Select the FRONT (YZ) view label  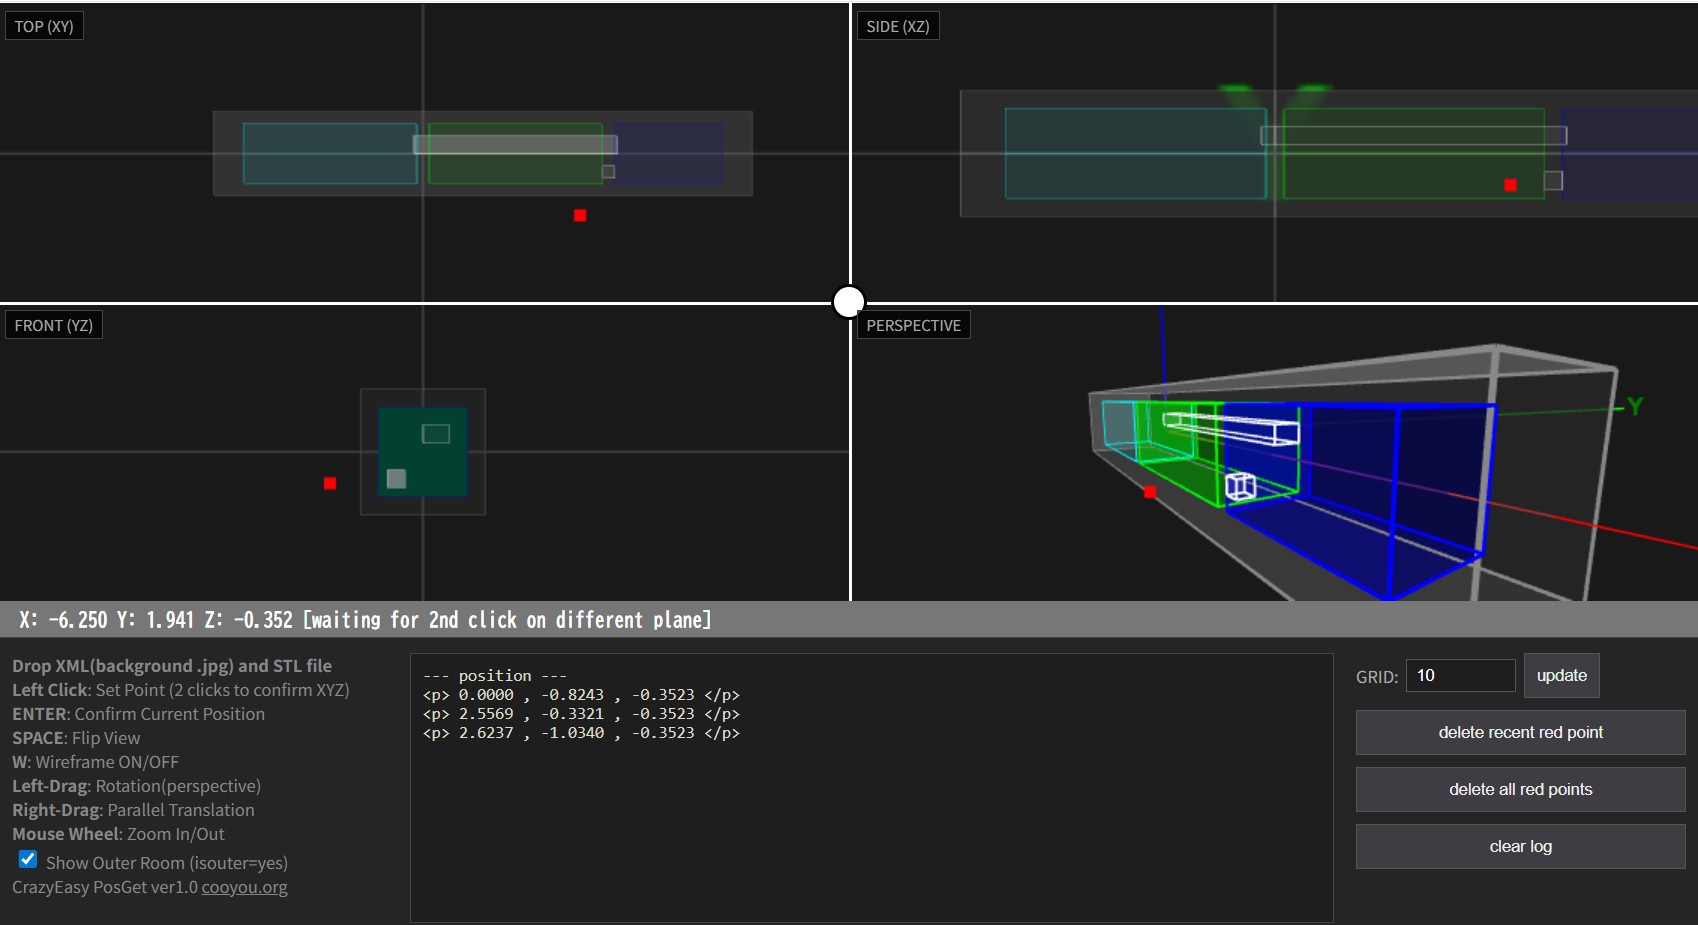[54, 325]
